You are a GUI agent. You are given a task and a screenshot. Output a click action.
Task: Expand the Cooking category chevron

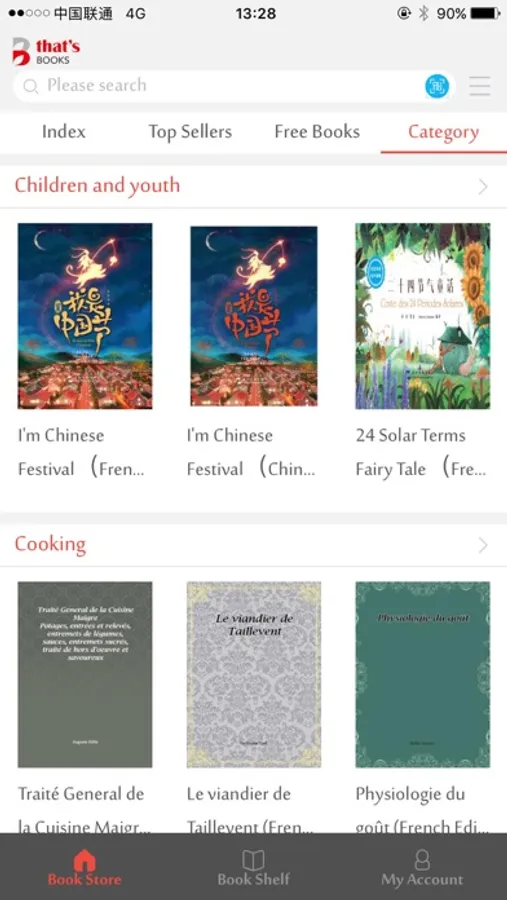click(483, 545)
